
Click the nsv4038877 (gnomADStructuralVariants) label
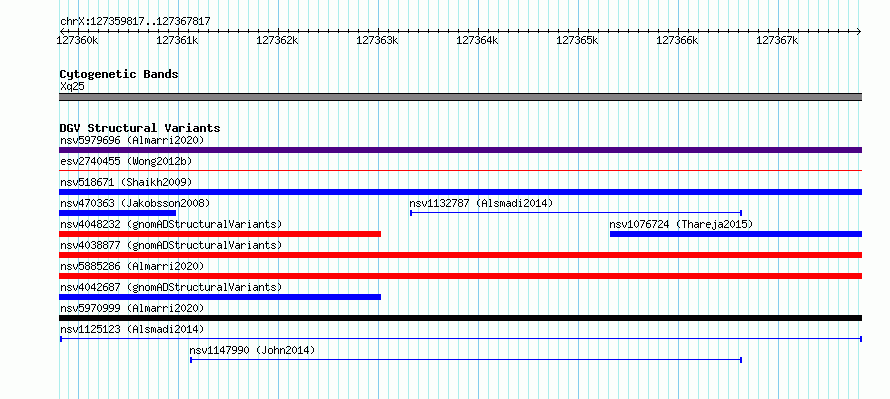click(171, 245)
